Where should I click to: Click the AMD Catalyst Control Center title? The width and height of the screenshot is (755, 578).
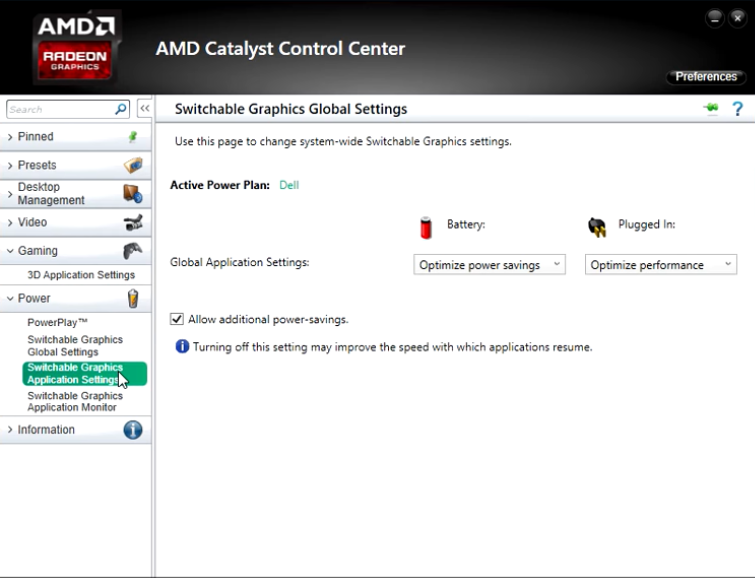tap(280, 49)
